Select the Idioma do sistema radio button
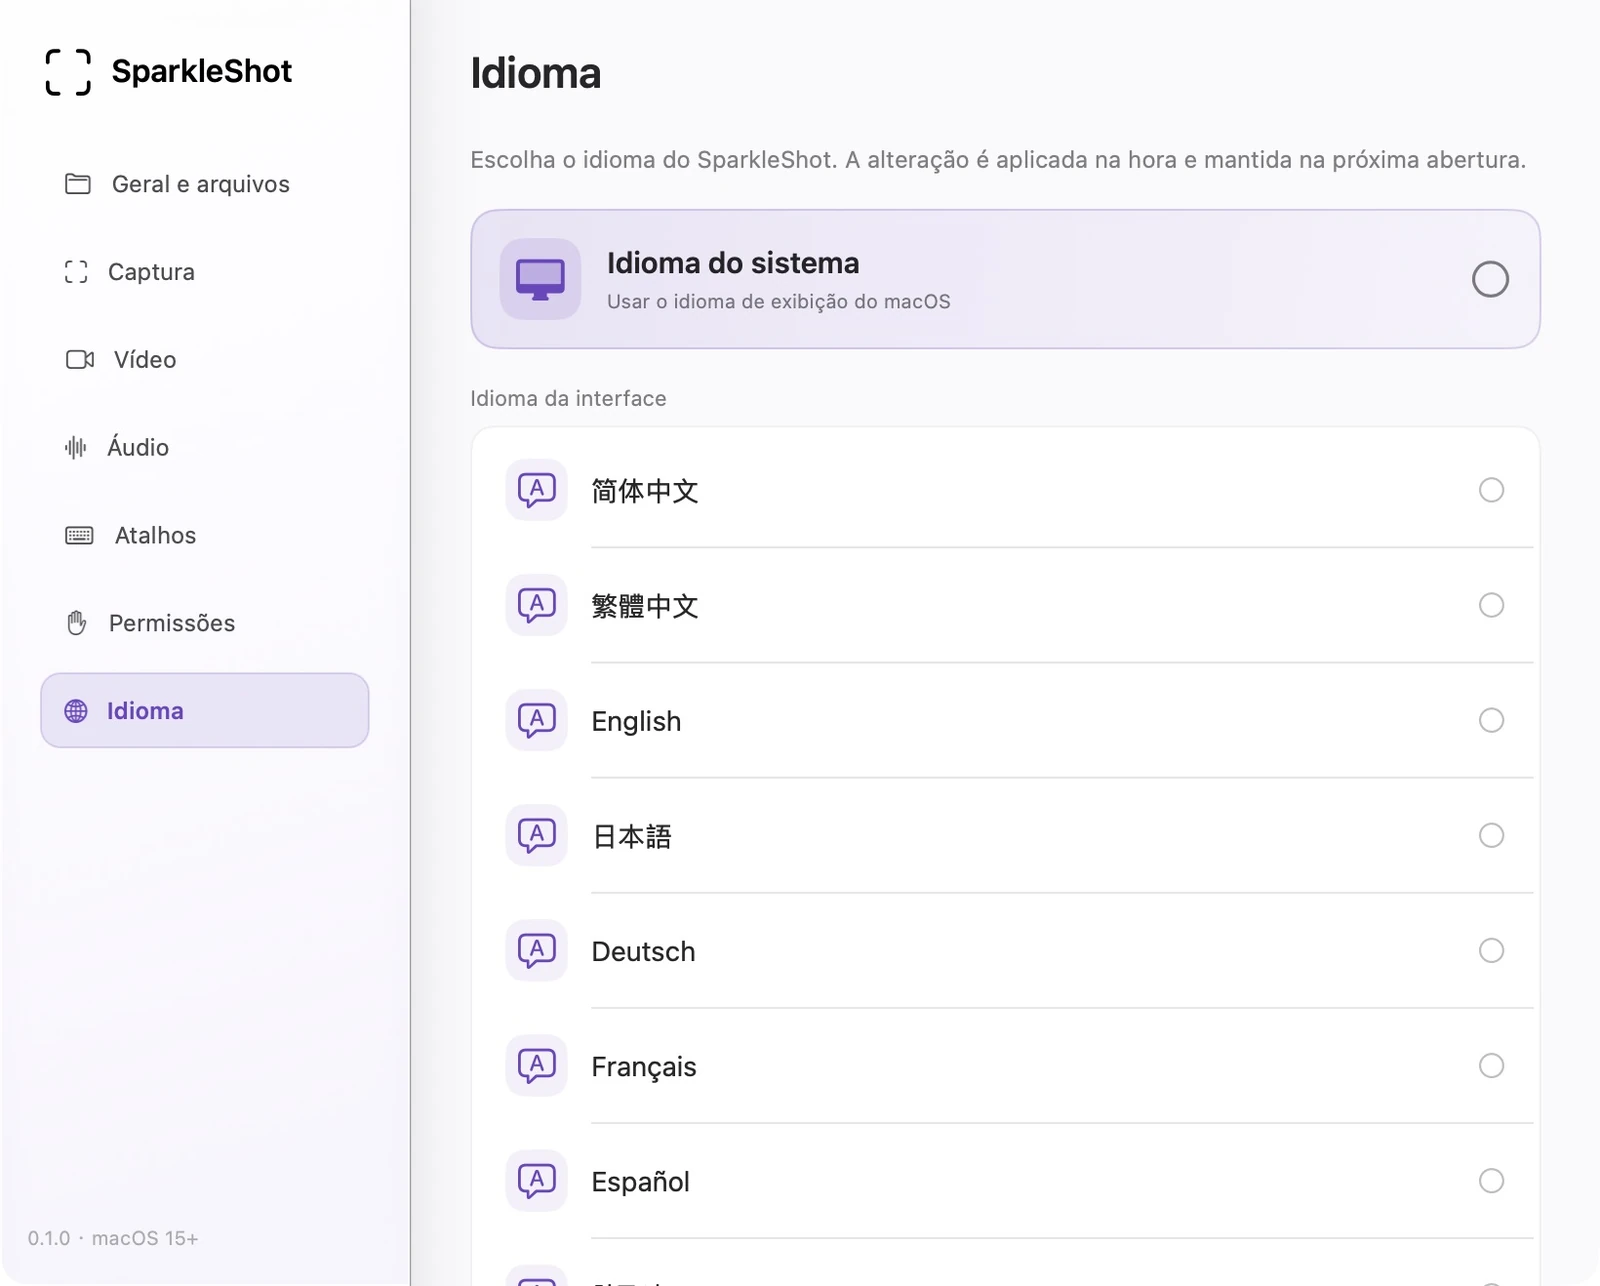 (1490, 279)
